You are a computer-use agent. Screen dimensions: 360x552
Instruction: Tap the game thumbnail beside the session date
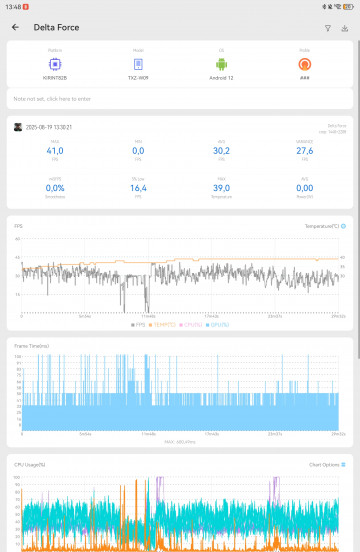tap(18, 127)
